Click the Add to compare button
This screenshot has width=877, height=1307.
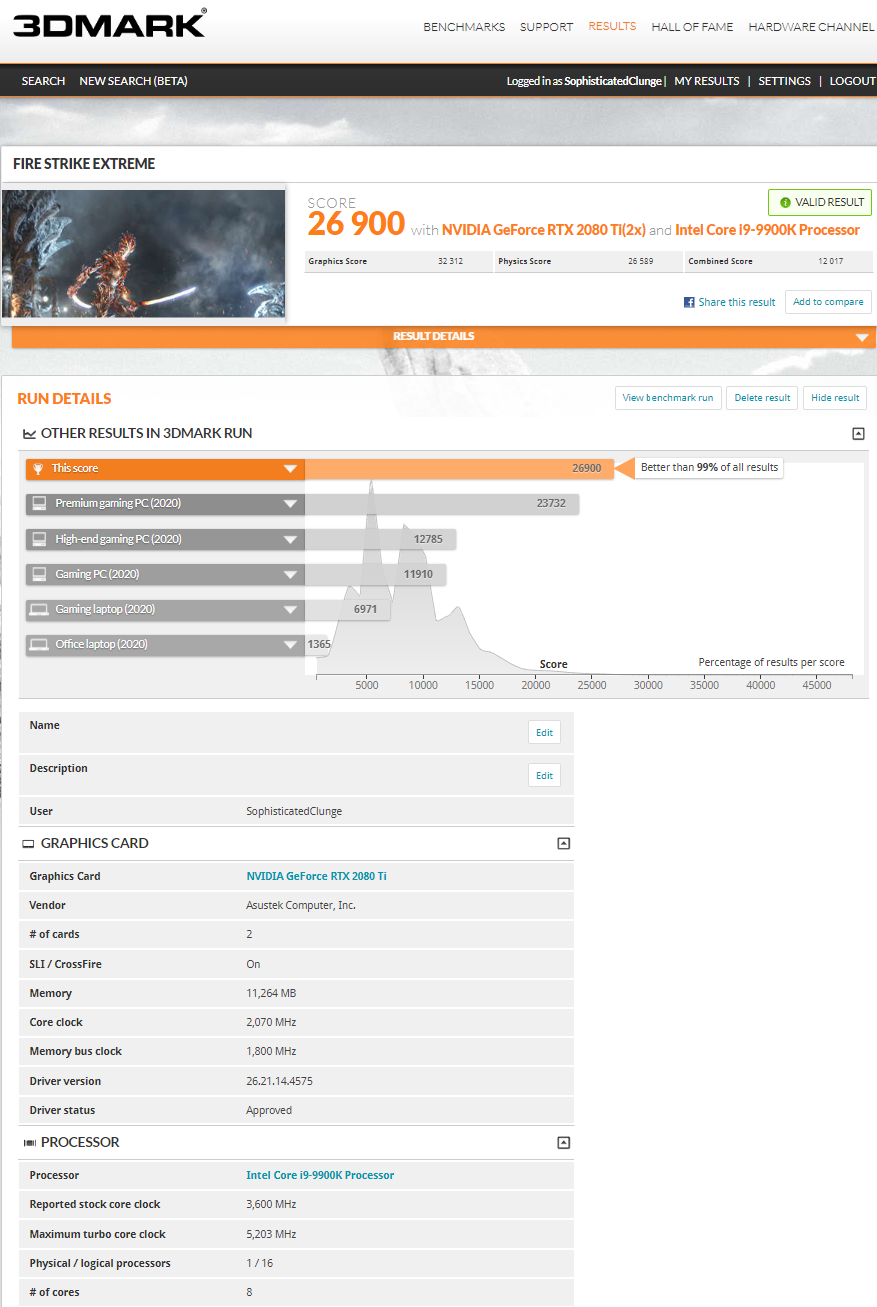coord(828,302)
